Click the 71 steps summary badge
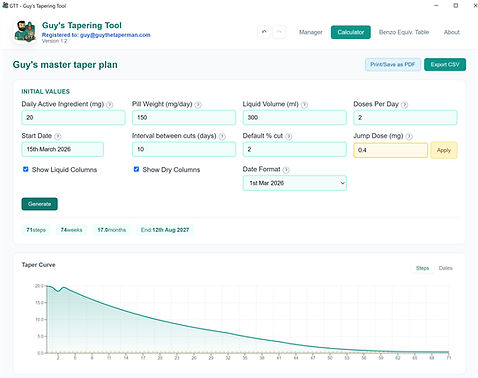The width and height of the screenshot is (478, 378). [x=36, y=230]
